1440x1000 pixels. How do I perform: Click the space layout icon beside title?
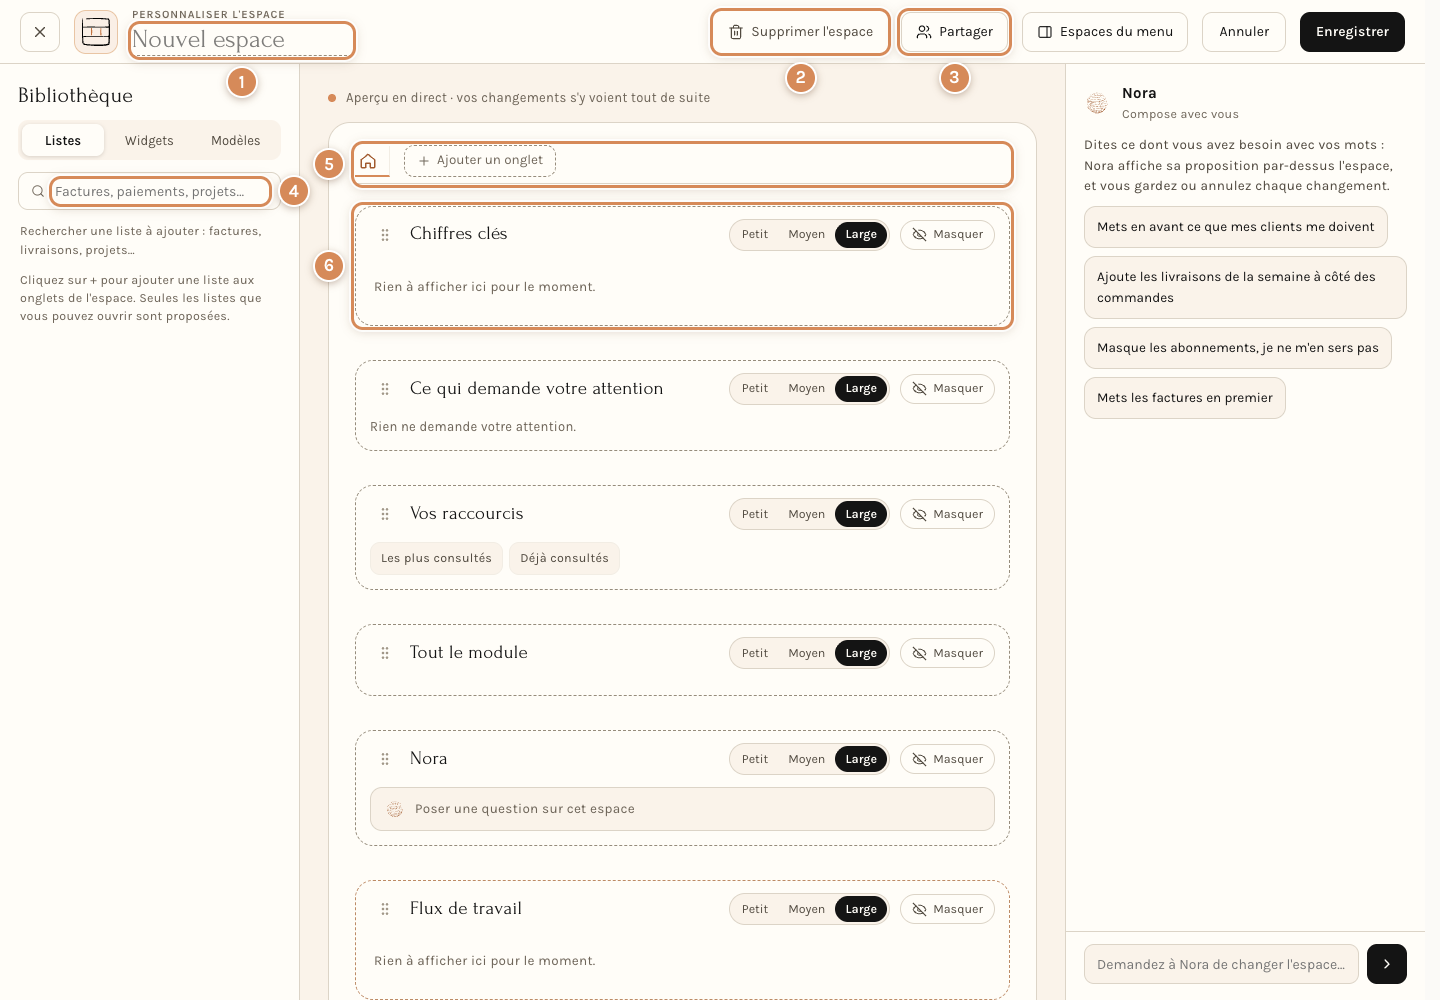96,32
